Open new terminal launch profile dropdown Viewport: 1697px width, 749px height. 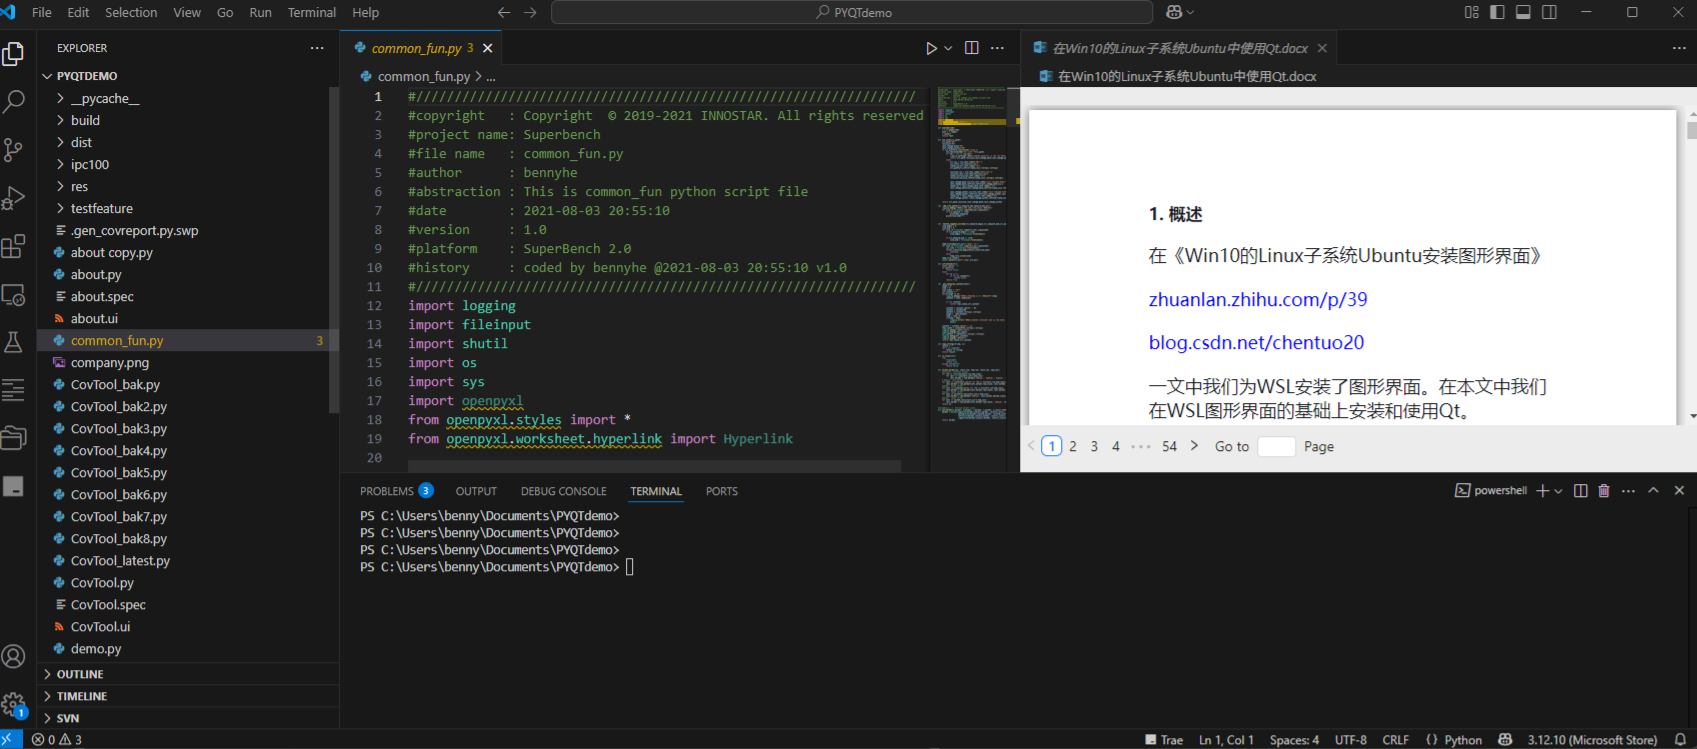[1558, 491]
